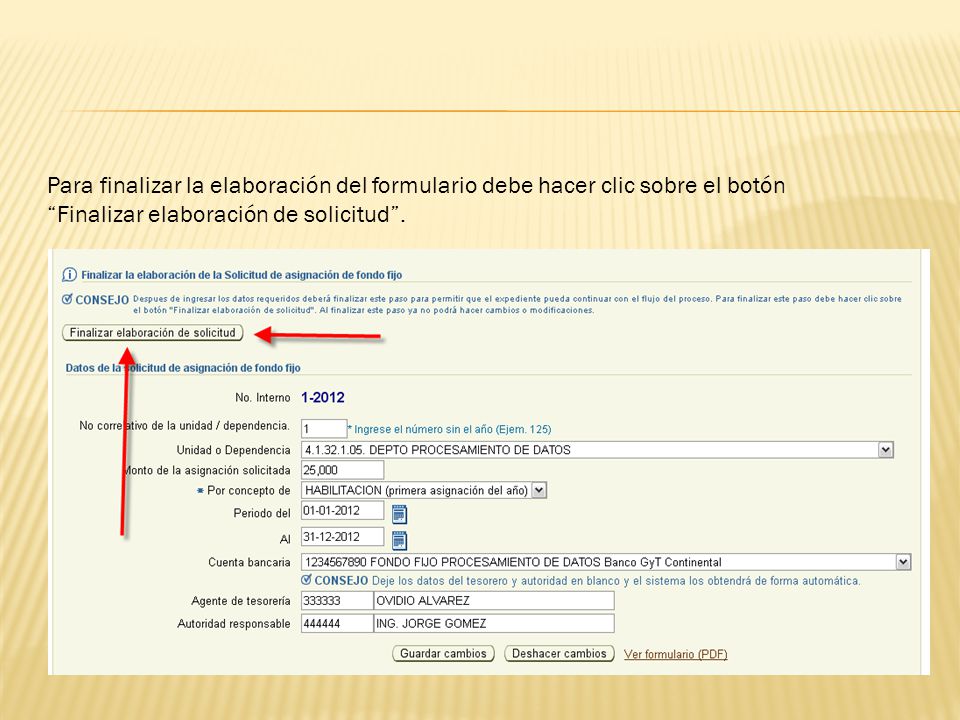Focus the No correlativo de la unidad field
The image size is (960, 720).
(x=324, y=429)
